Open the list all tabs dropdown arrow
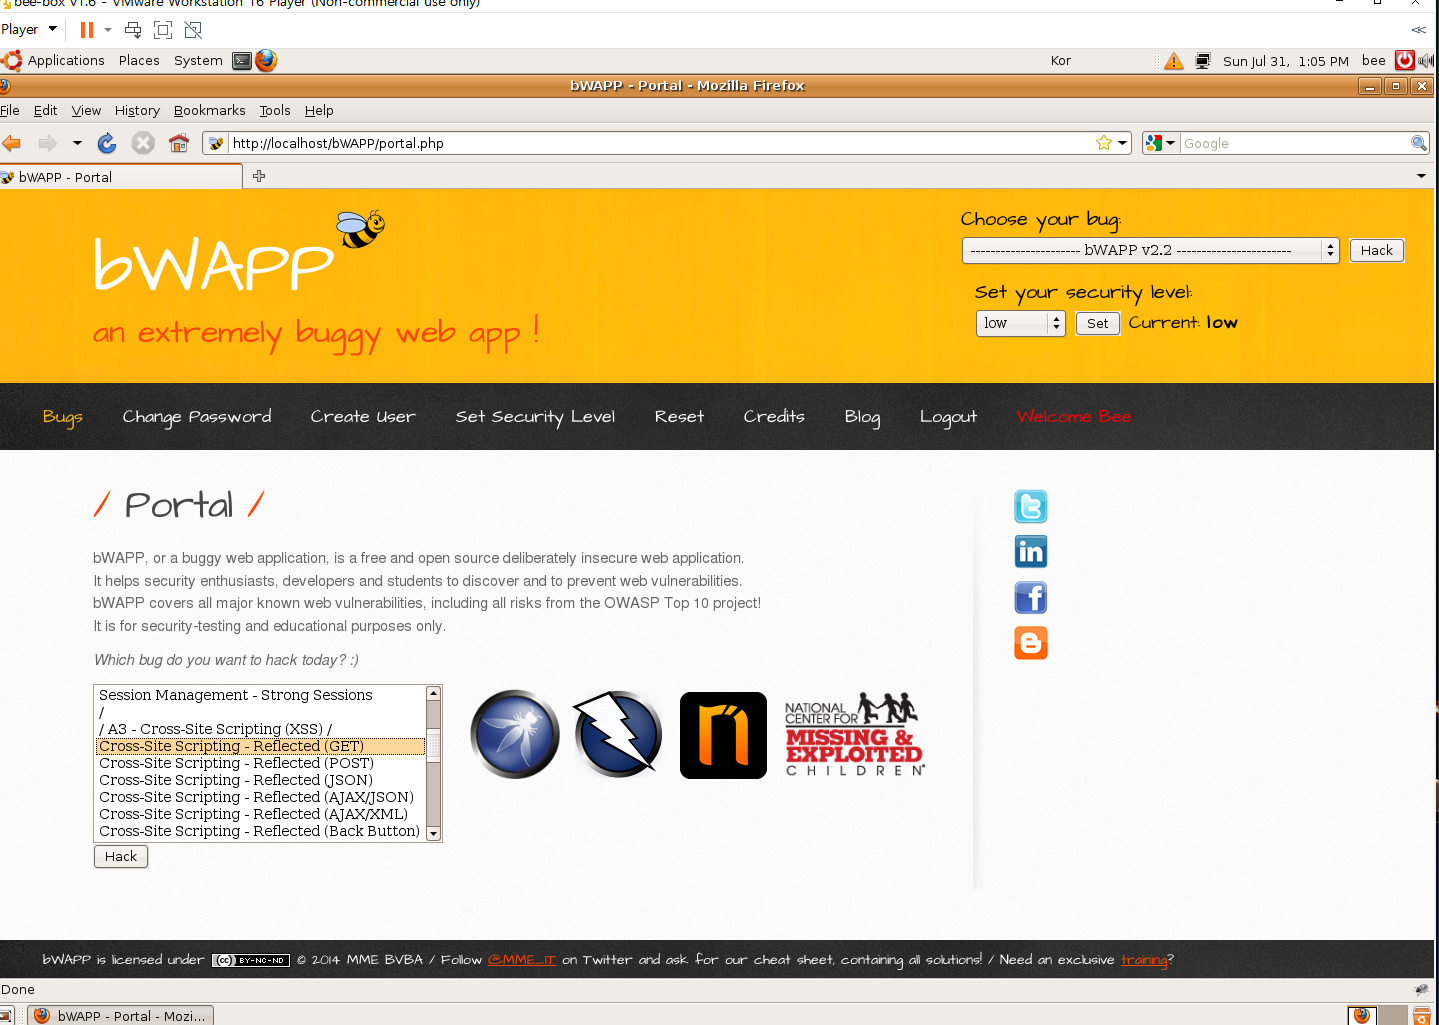Screen dimensions: 1439x1025 point(1421,176)
